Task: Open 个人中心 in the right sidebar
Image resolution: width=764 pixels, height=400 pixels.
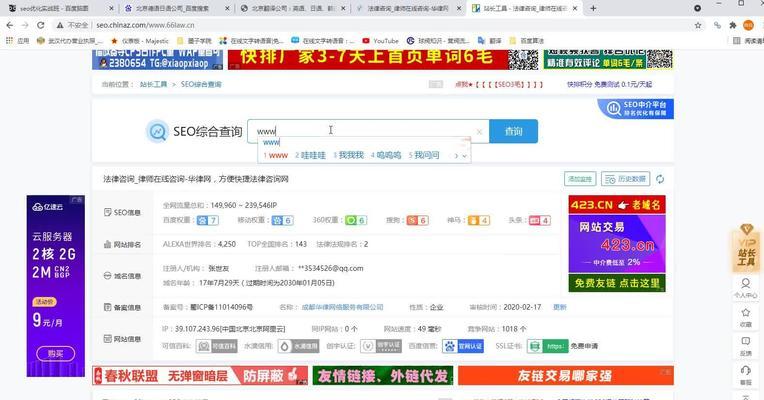Action: pos(745,288)
